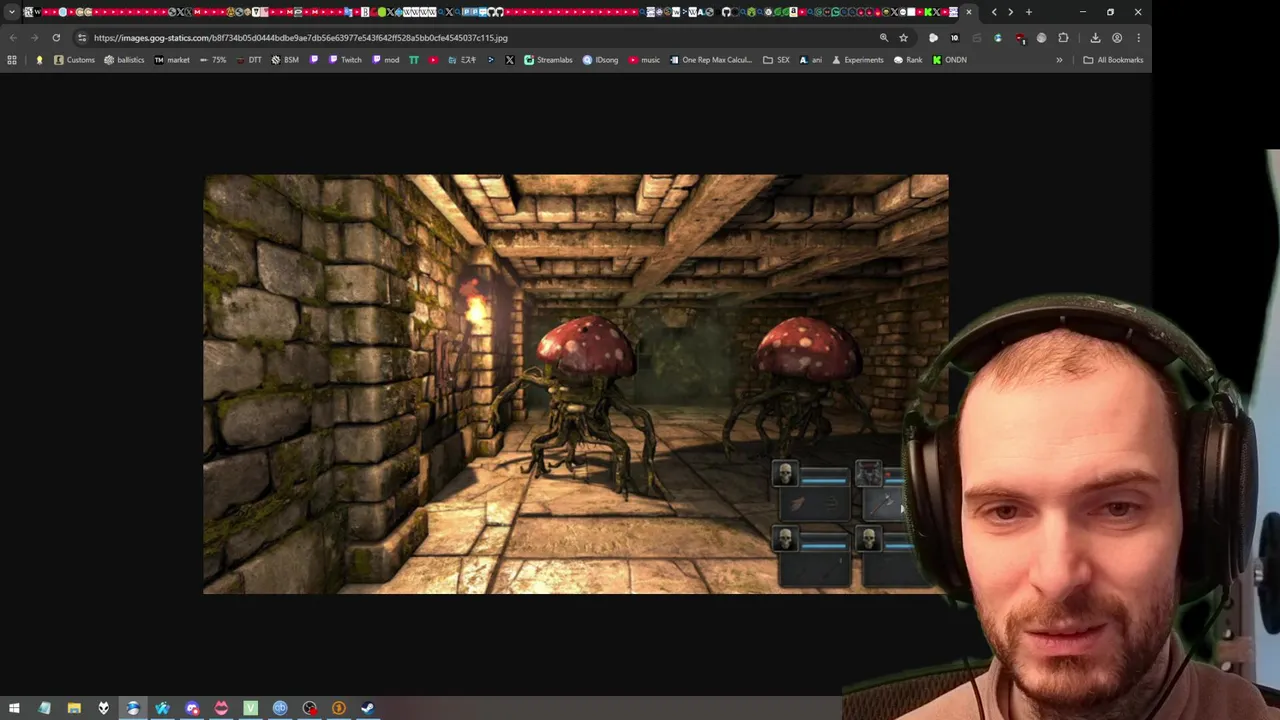Open the Twitch bookmark
1280x720 pixels.
(x=345, y=60)
